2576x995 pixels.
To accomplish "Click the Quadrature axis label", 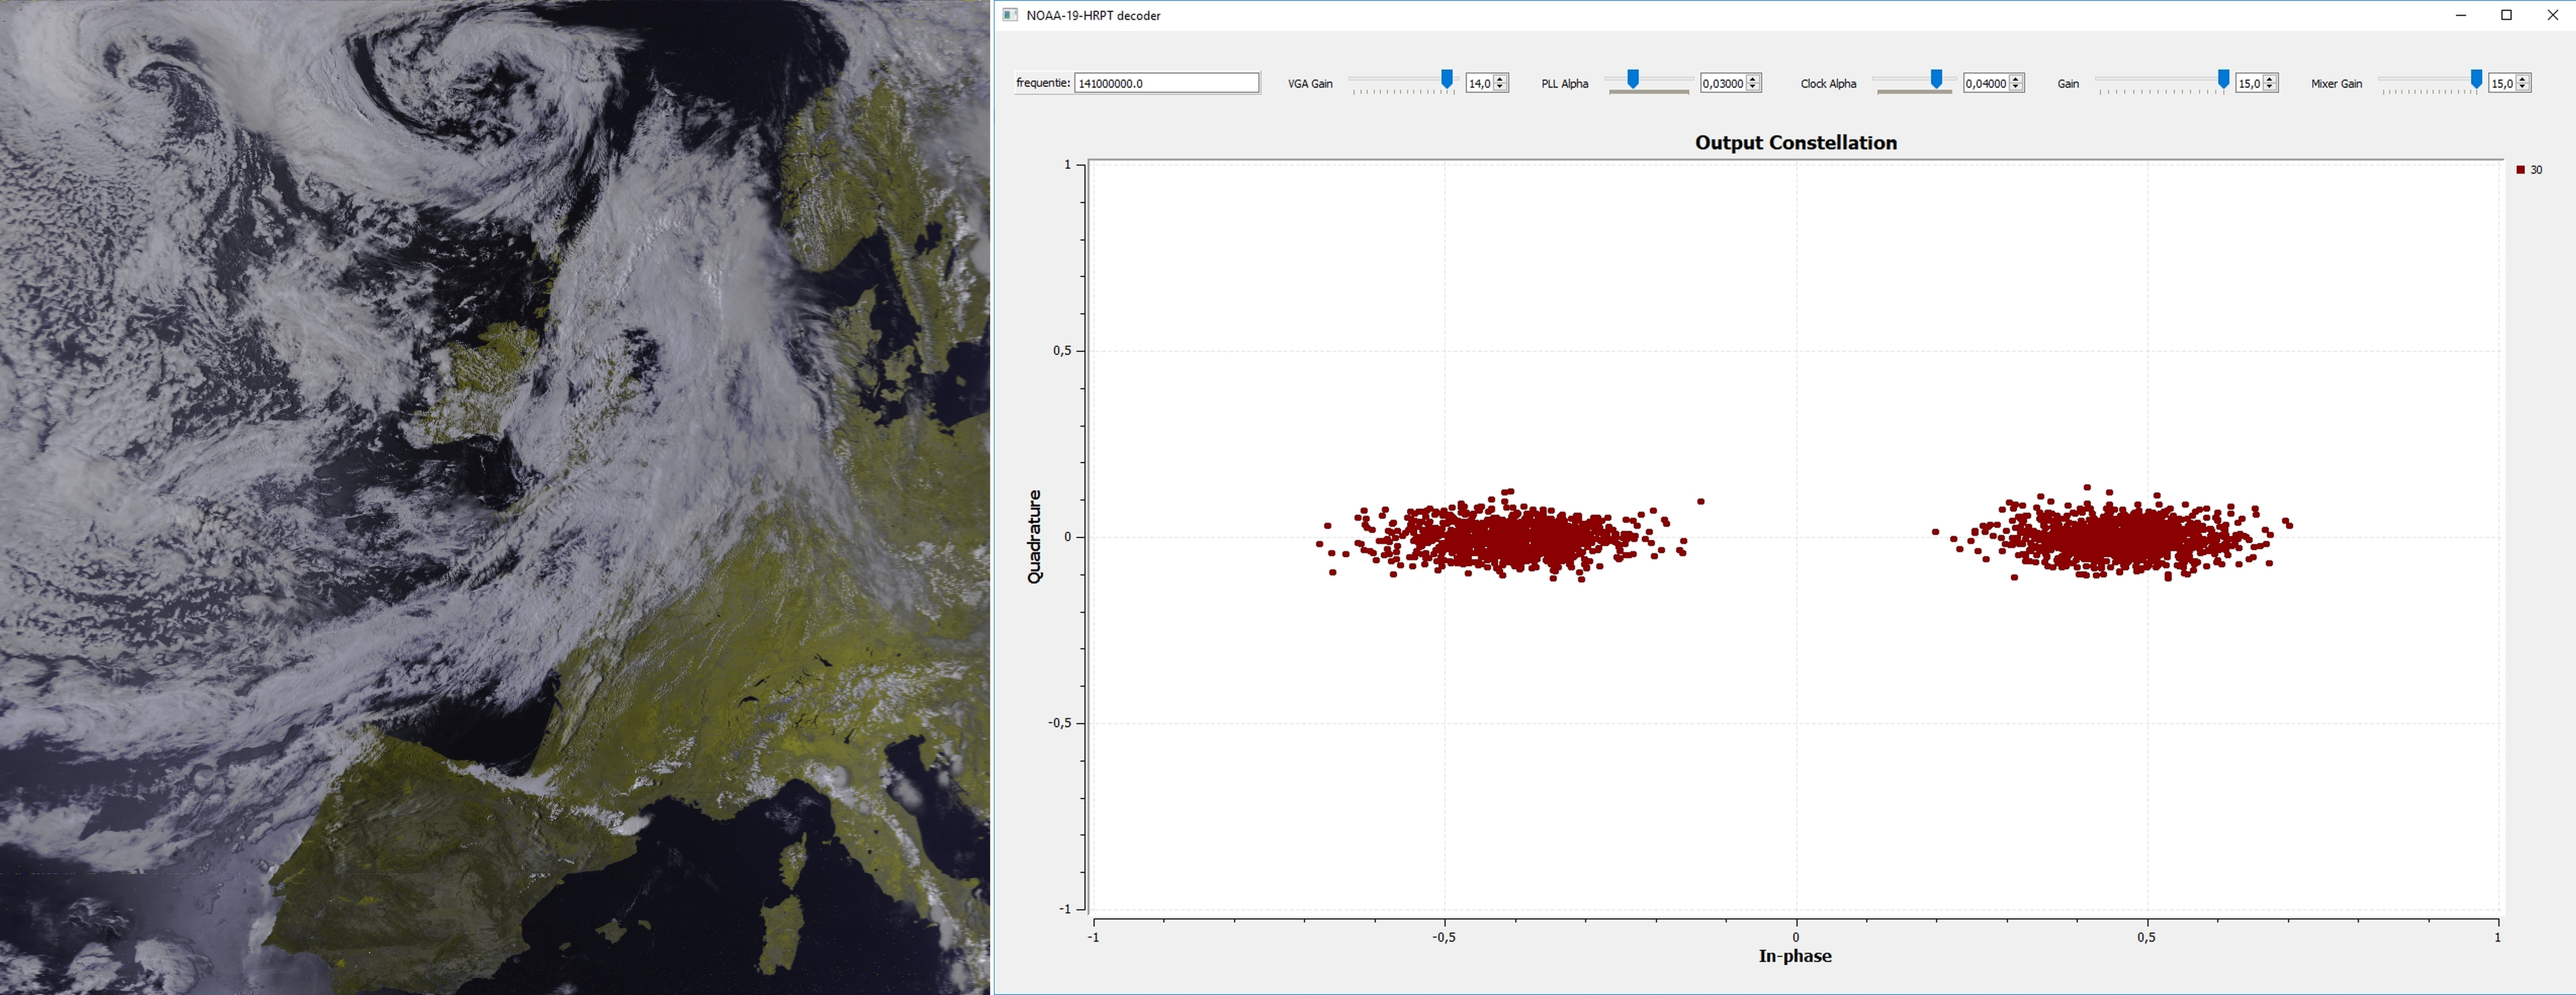I will tap(1034, 537).
